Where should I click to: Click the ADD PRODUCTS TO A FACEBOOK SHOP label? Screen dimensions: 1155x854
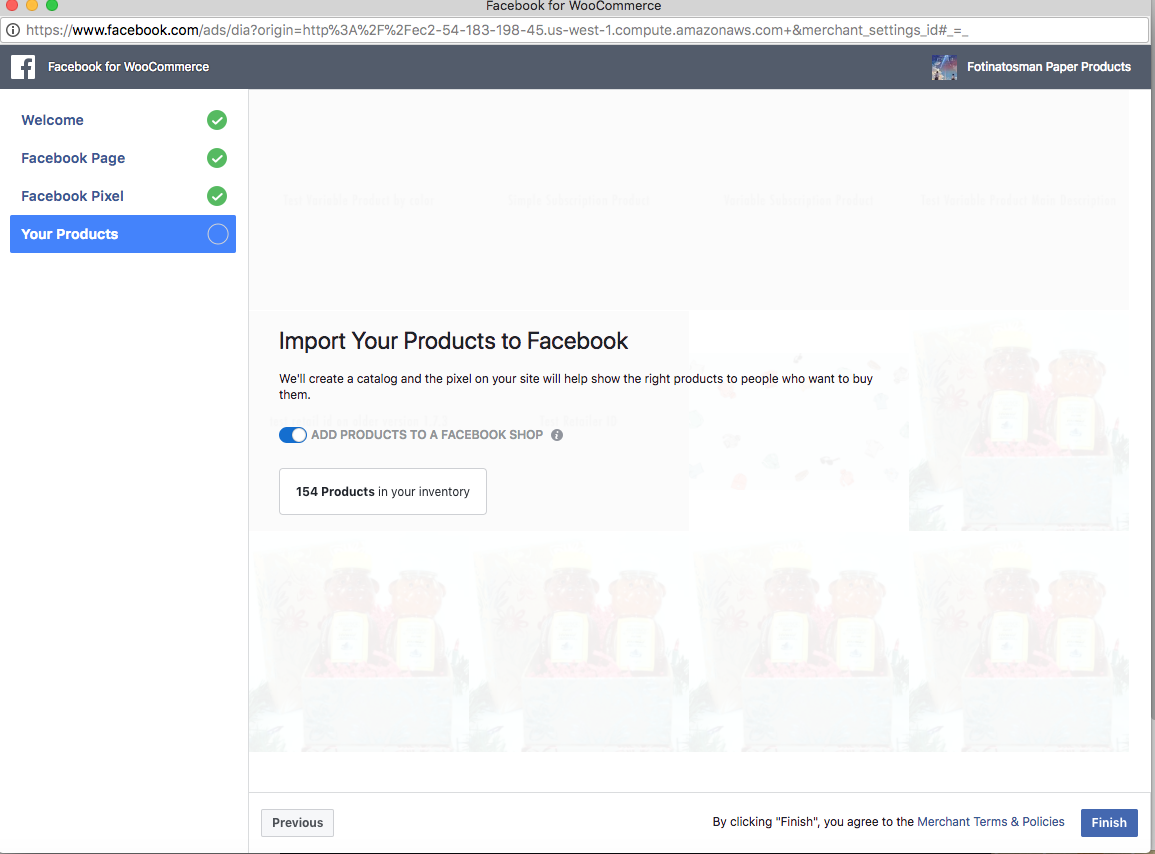(x=427, y=435)
